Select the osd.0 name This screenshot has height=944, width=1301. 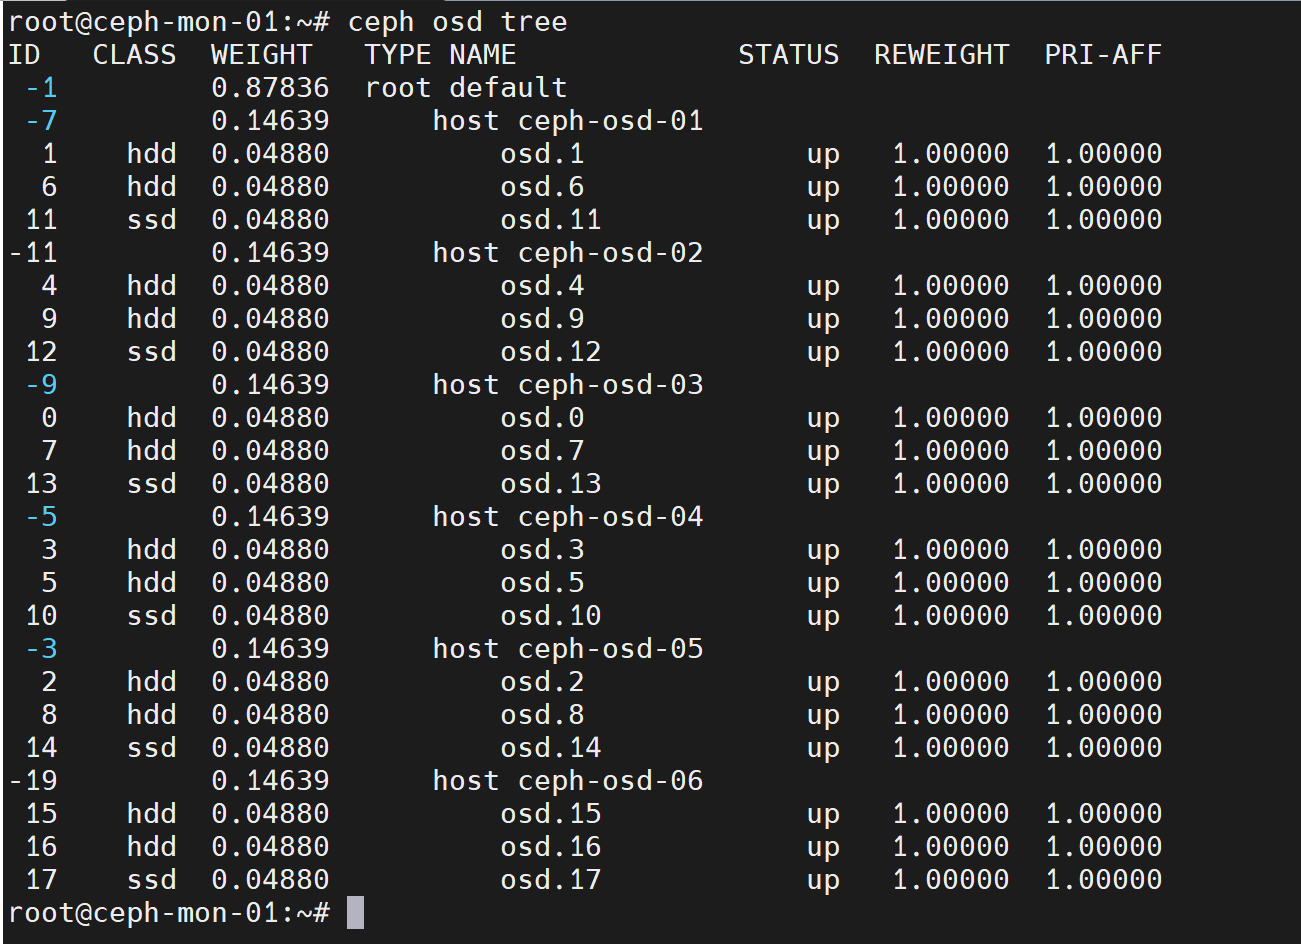[x=542, y=417]
